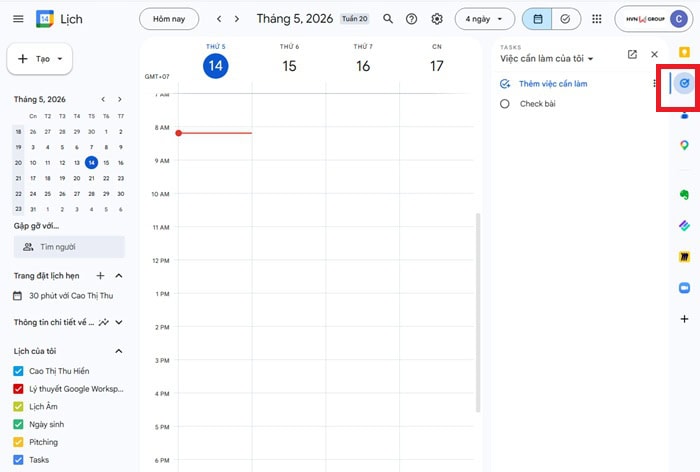
Task: Select day 21 in mini calendar
Action: [92, 178]
